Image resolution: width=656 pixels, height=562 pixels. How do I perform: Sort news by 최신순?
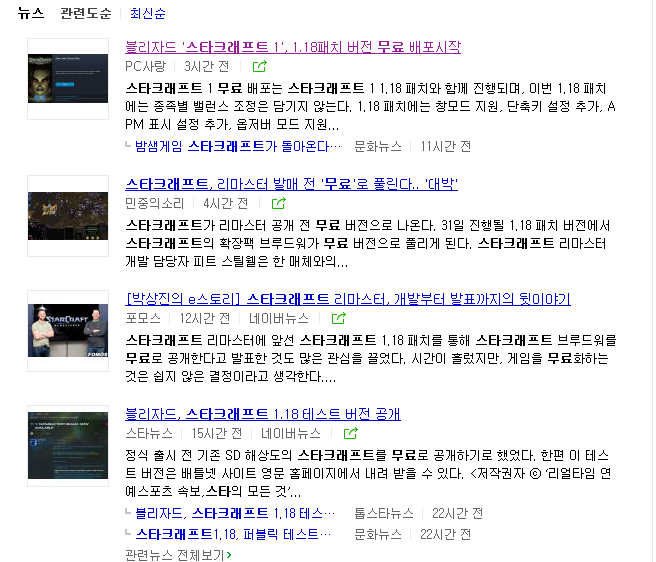pos(148,13)
